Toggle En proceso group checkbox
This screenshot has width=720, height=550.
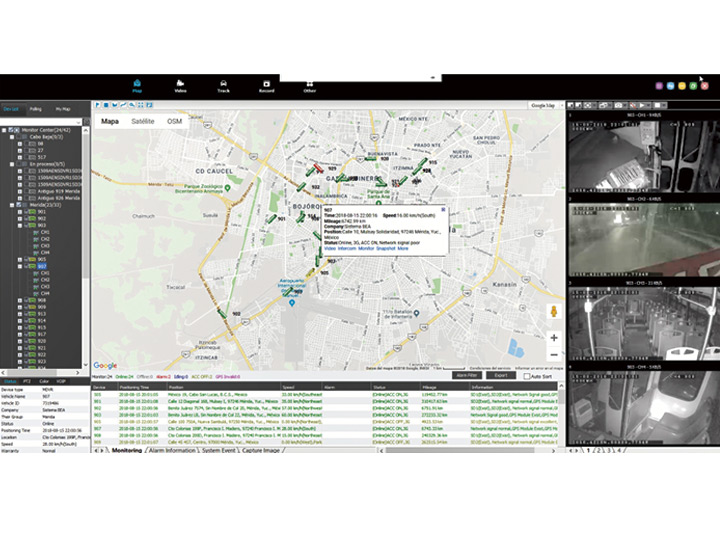tap(19, 164)
